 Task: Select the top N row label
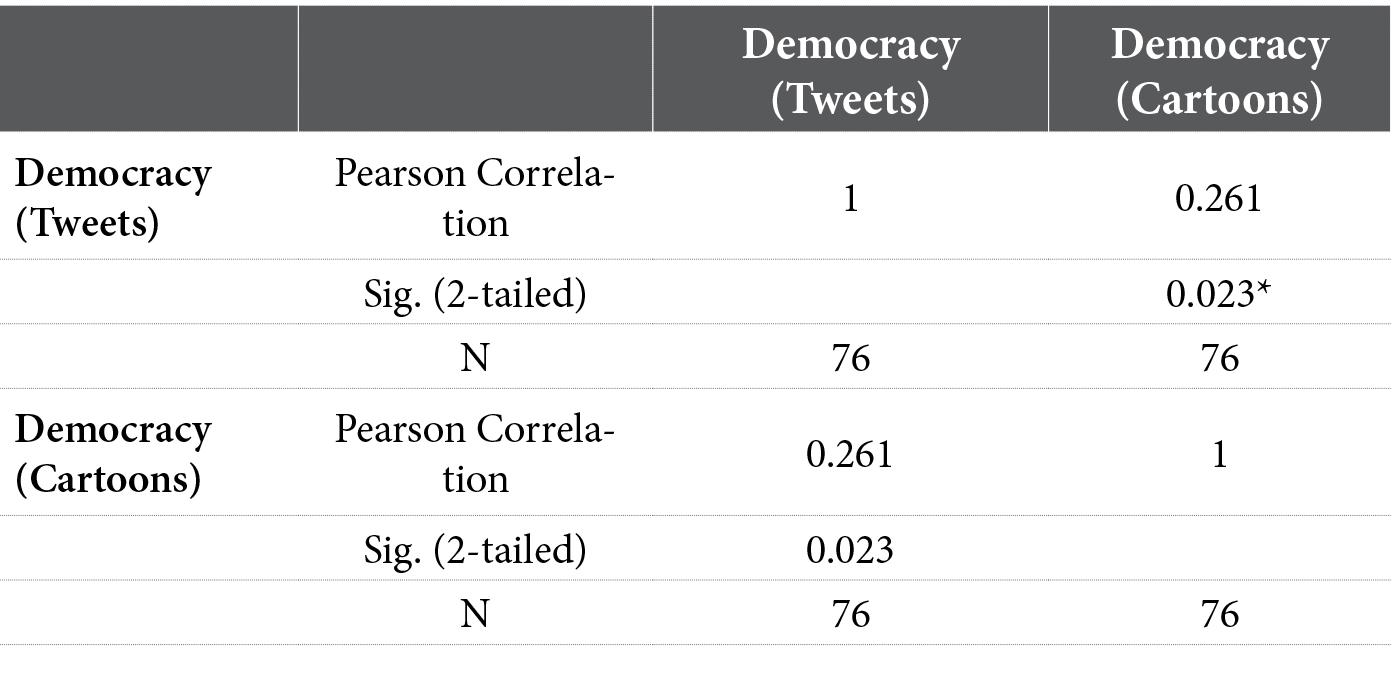click(x=475, y=357)
